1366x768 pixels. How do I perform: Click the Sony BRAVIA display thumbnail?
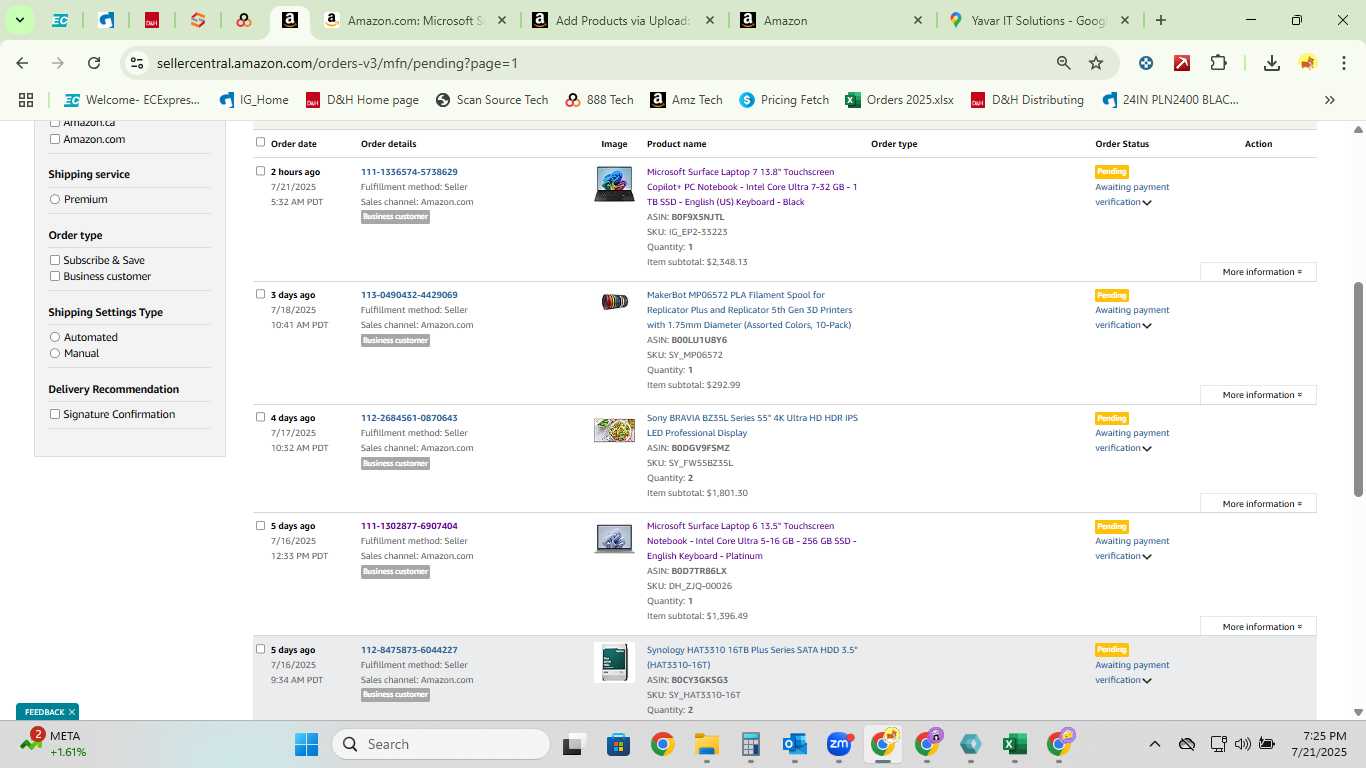(614, 430)
